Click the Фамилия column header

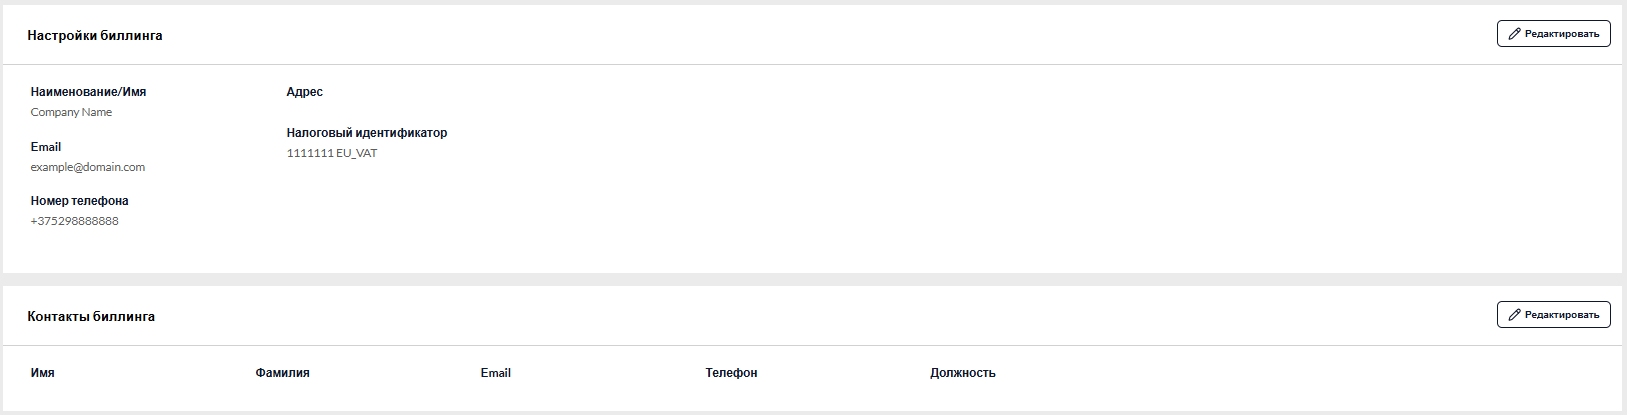283,373
